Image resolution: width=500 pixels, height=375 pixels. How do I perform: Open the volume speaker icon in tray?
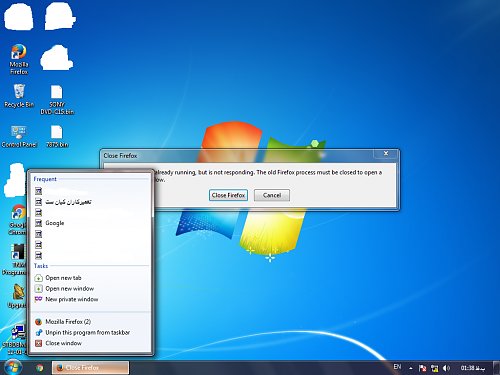click(x=446, y=368)
